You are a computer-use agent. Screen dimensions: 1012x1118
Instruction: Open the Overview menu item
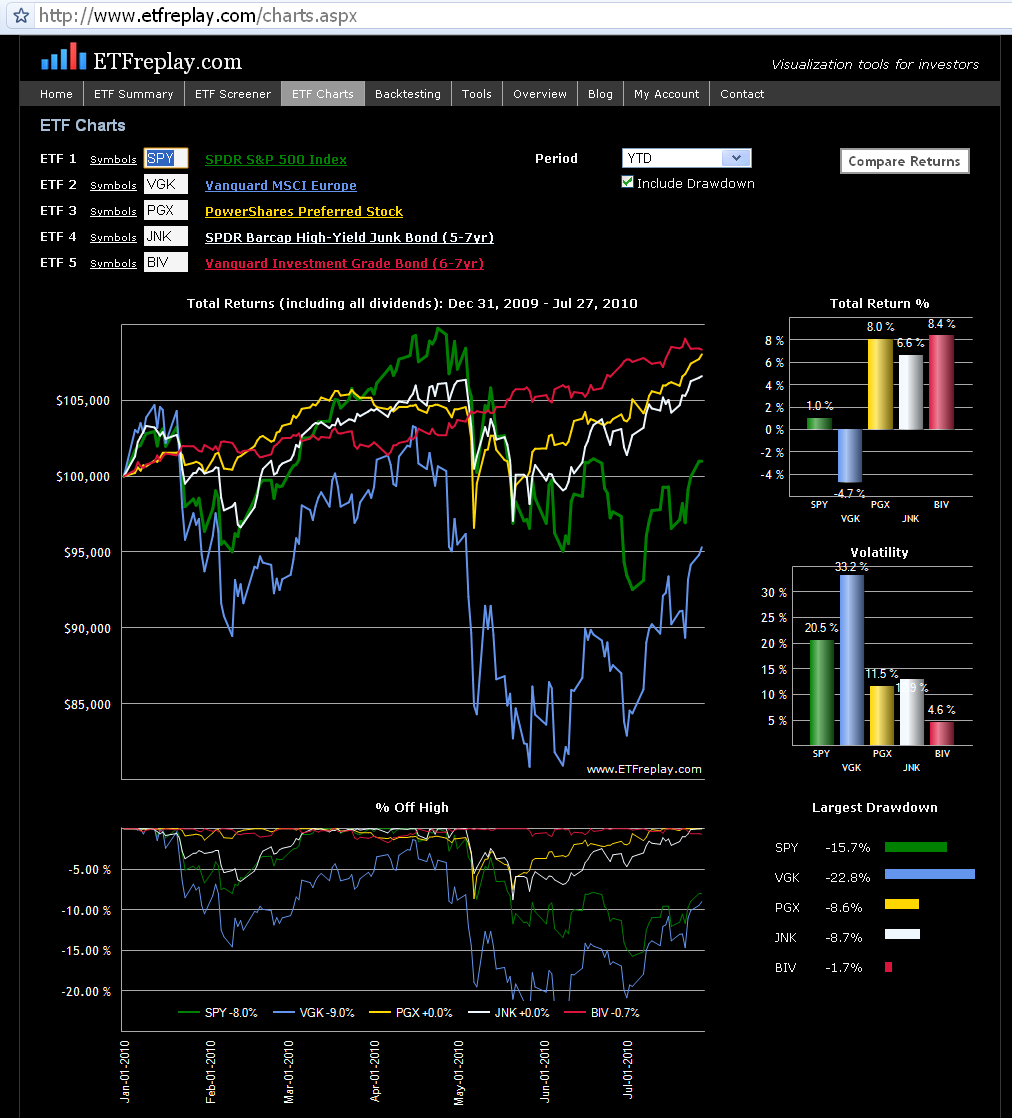(540, 93)
